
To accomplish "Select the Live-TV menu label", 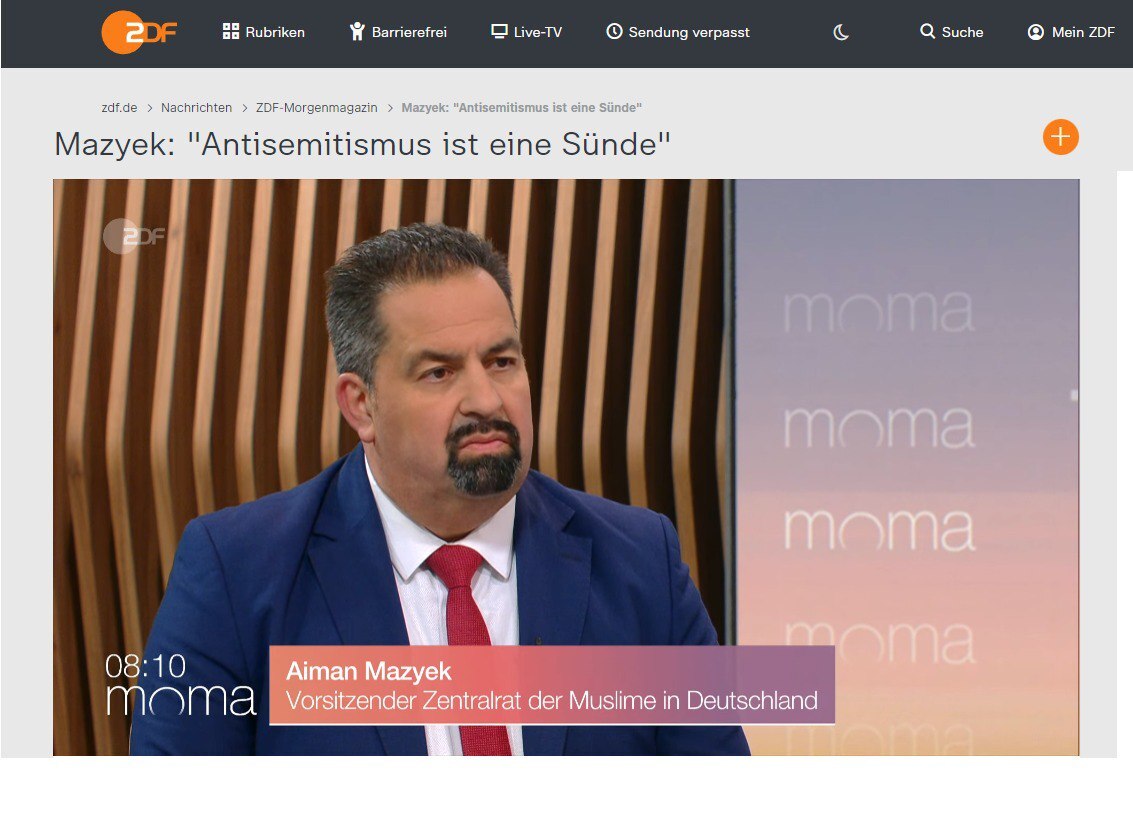I will coord(538,32).
